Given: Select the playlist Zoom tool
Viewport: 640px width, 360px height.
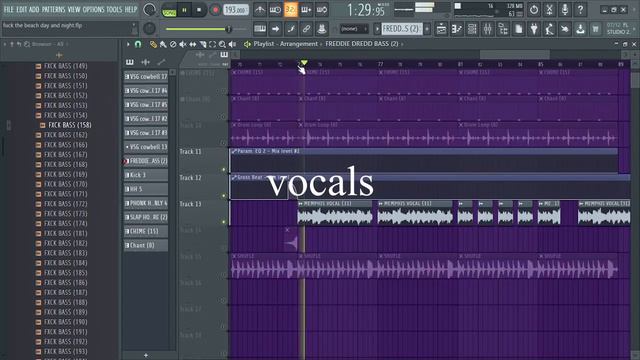Looking at the screenshot, I should (x=222, y=44).
